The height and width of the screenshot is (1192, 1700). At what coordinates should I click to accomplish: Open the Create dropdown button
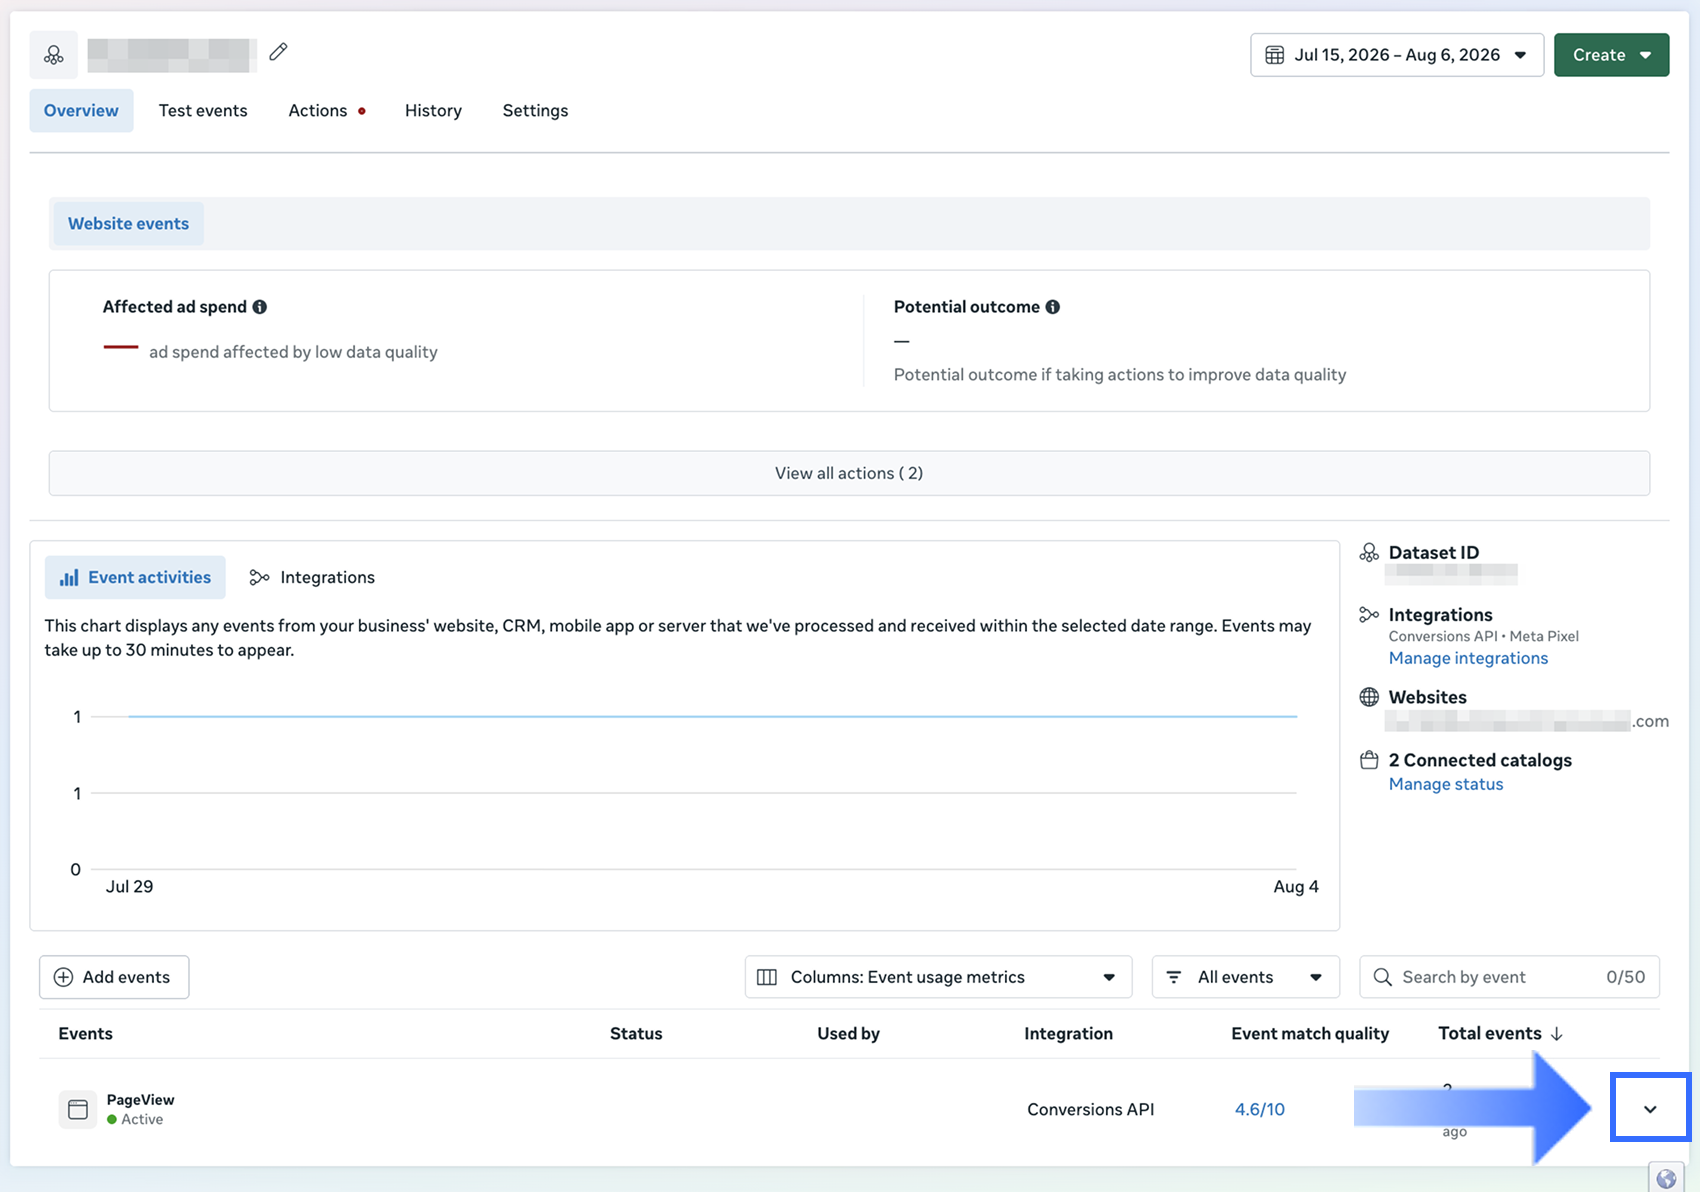point(1611,55)
